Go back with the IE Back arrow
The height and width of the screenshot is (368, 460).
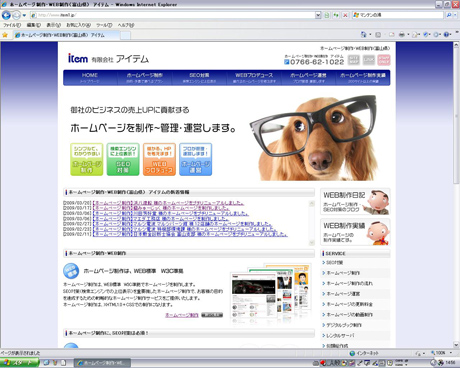(x=6, y=15)
